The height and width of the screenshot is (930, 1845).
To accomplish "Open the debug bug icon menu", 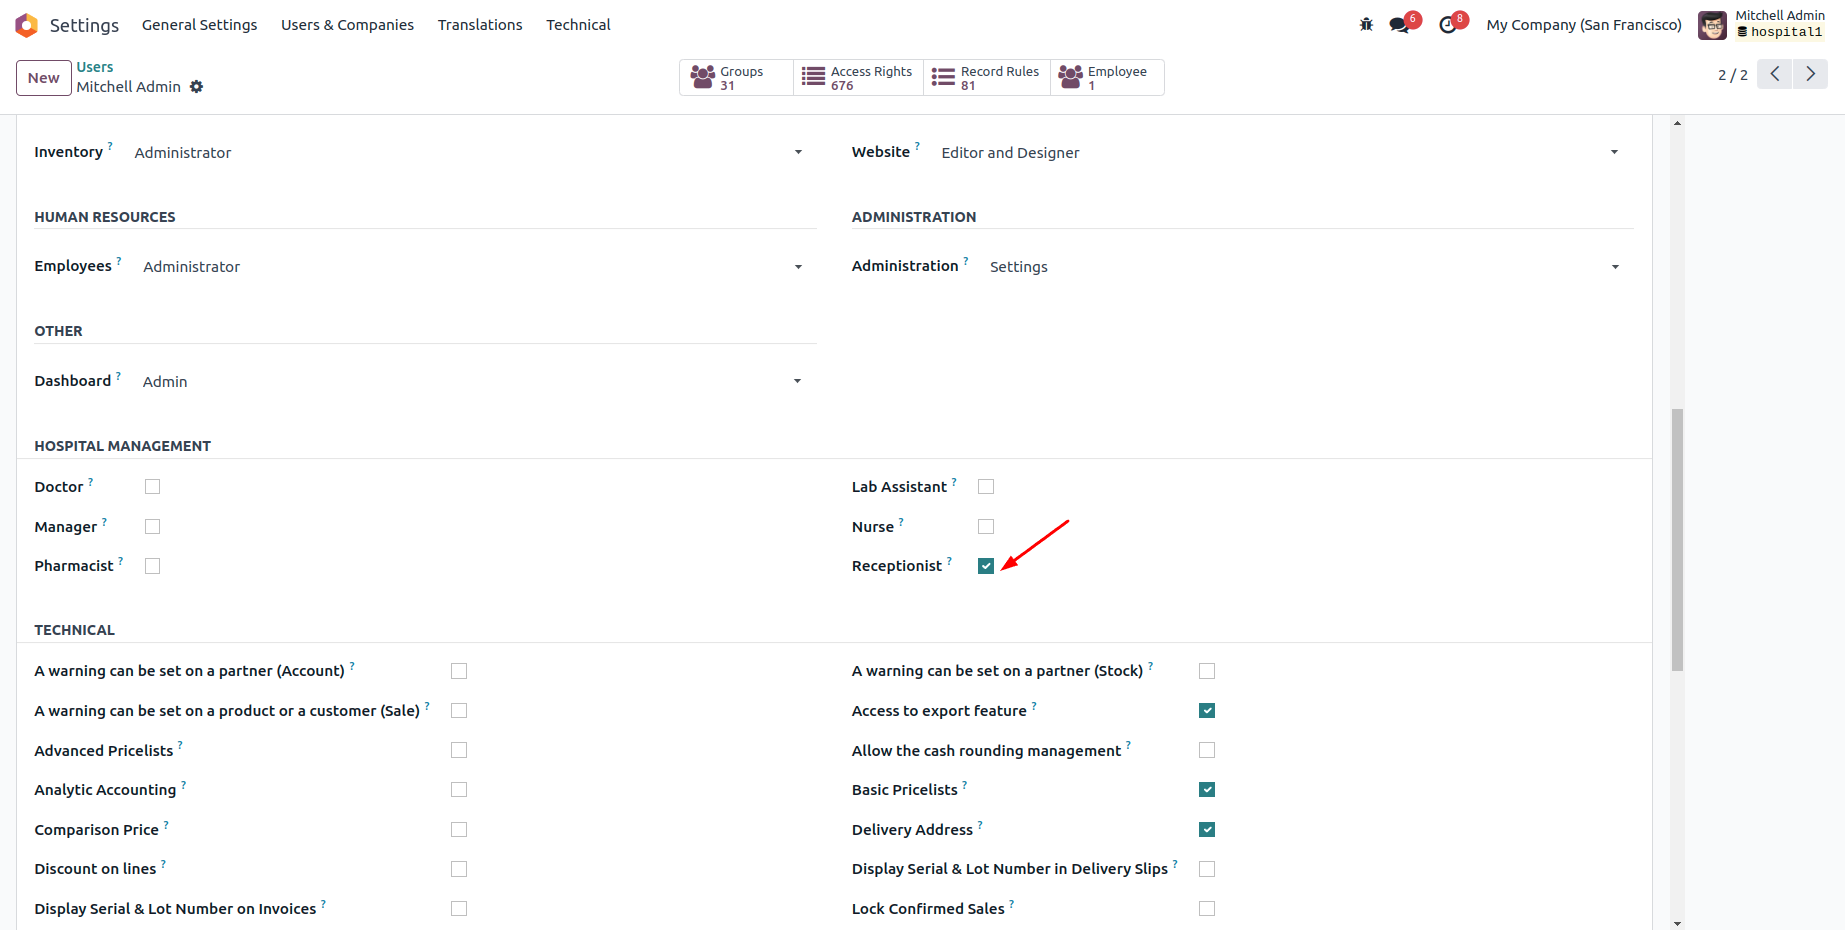I will pos(1366,25).
